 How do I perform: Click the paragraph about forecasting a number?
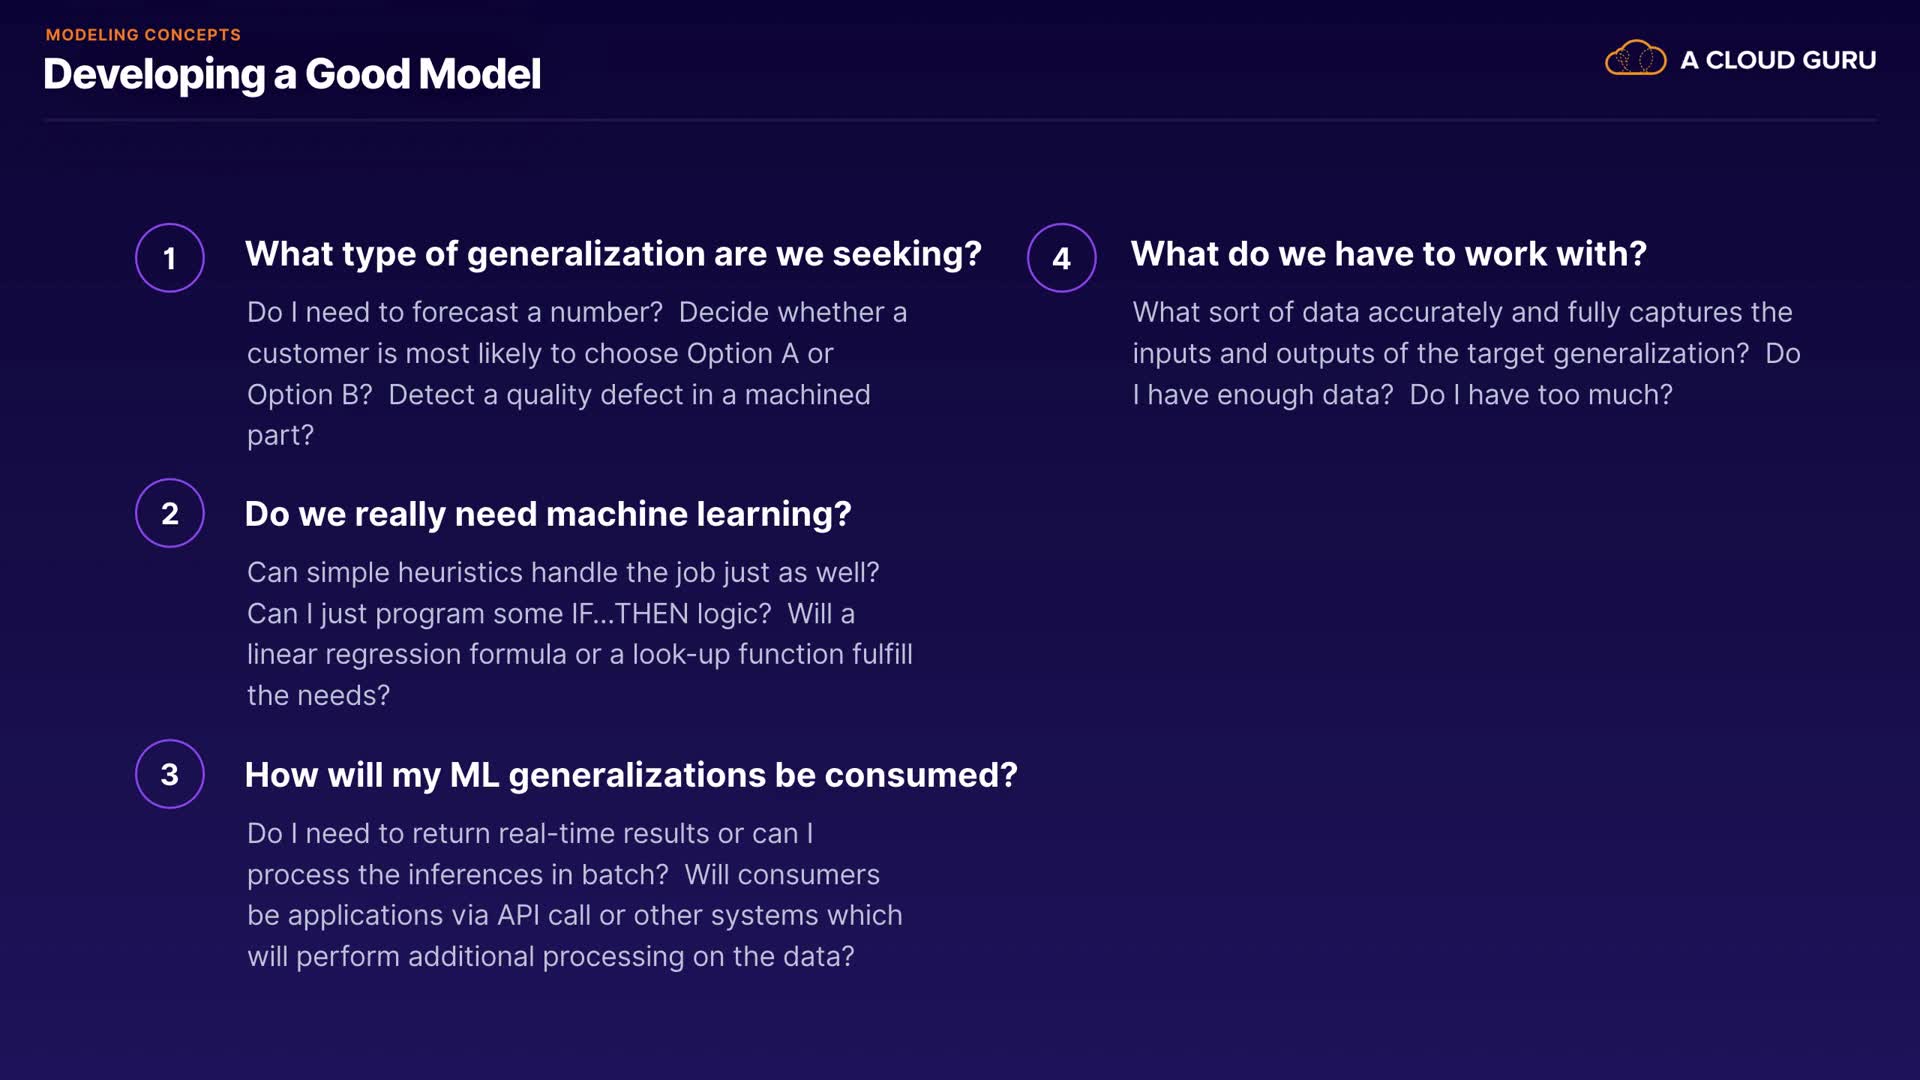pyautogui.click(x=577, y=373)
